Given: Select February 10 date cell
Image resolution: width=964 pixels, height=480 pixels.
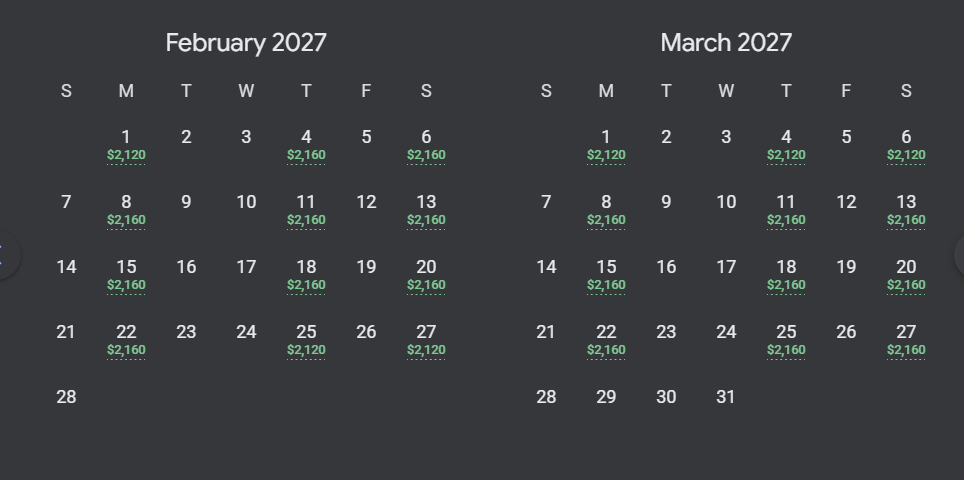Looking at the screenshot, I should click(x=246, y=202).
